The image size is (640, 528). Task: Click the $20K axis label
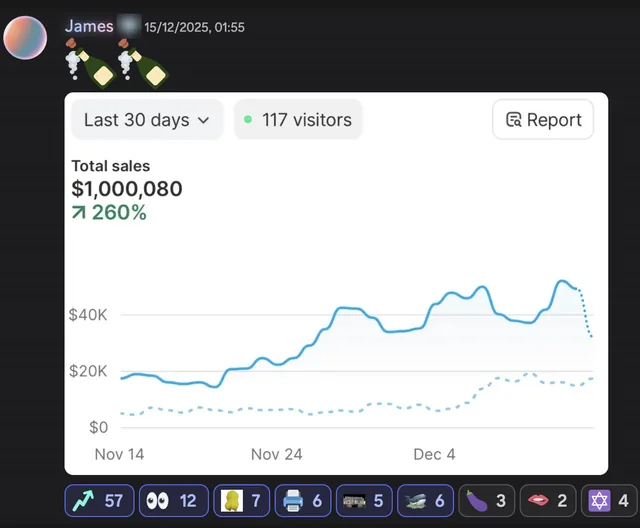88,371
